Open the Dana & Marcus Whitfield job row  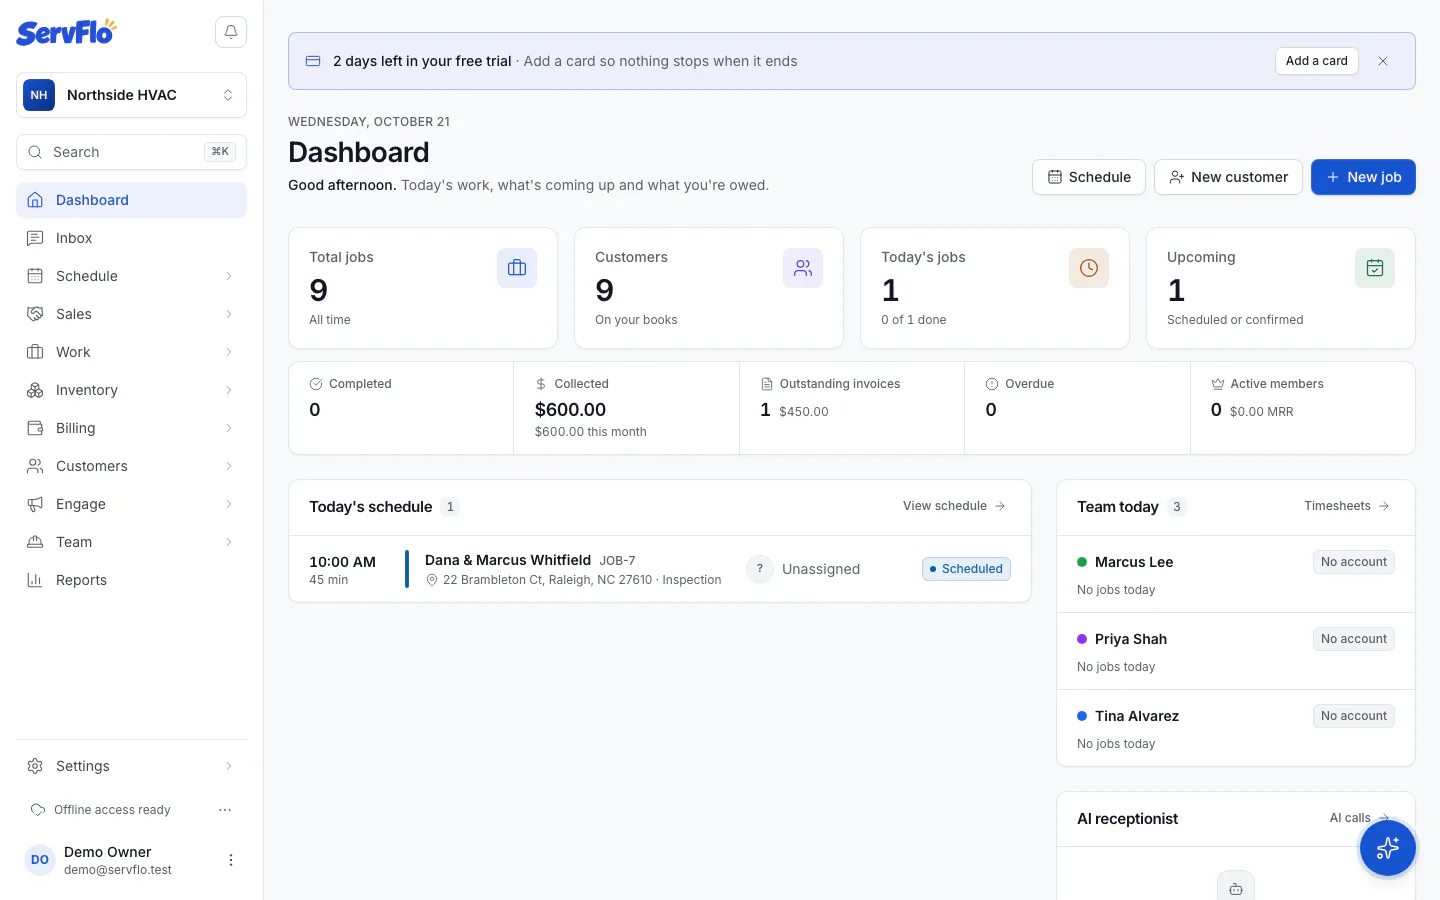tap(660, 569)
